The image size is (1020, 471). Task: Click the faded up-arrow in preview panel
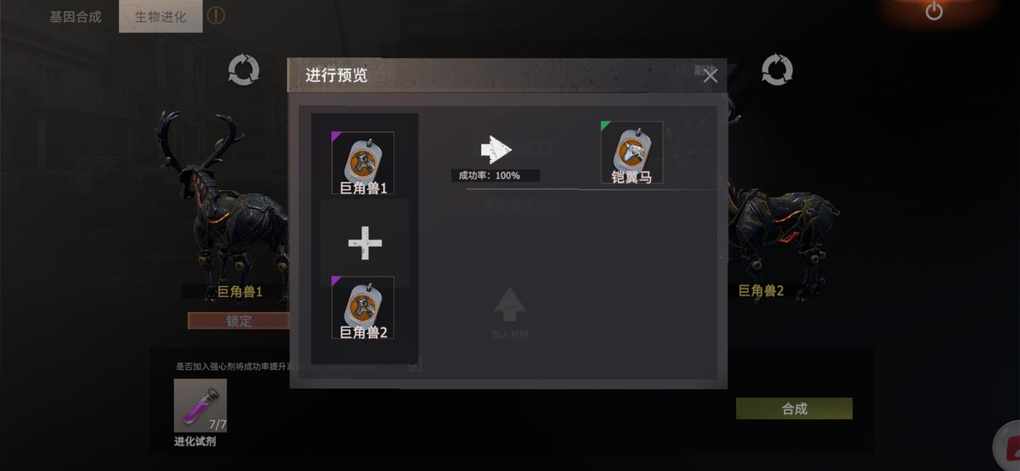(509, 305)
